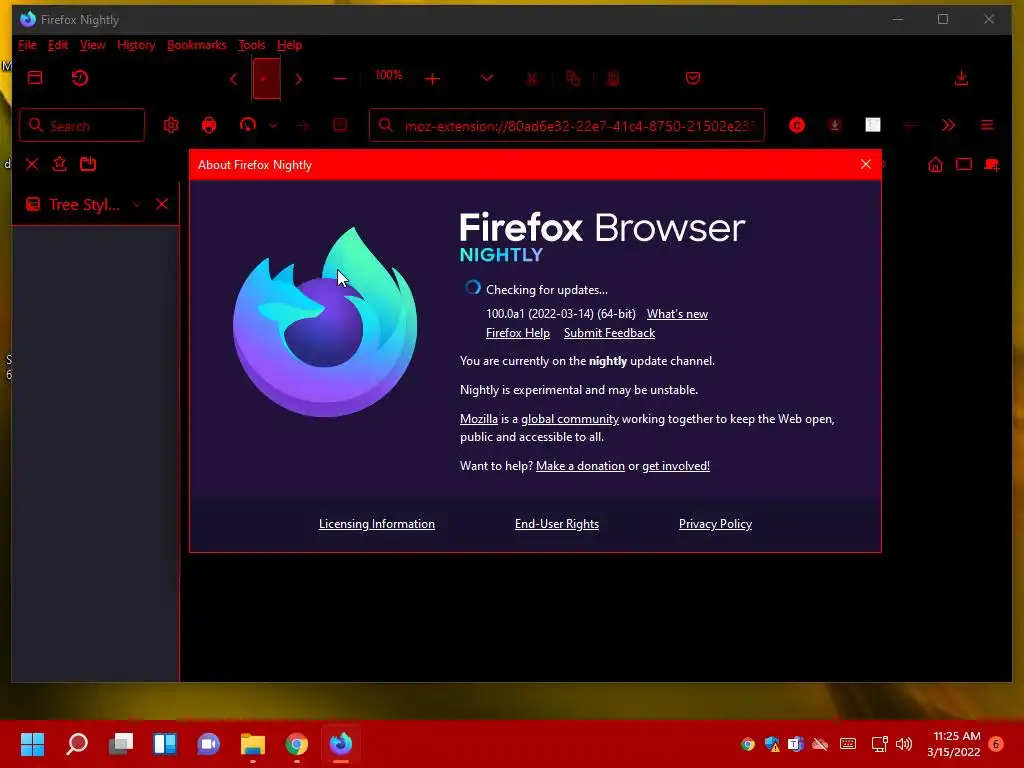The image size is (1024, 768).
Task: Open the File menu
Action: 27,45
